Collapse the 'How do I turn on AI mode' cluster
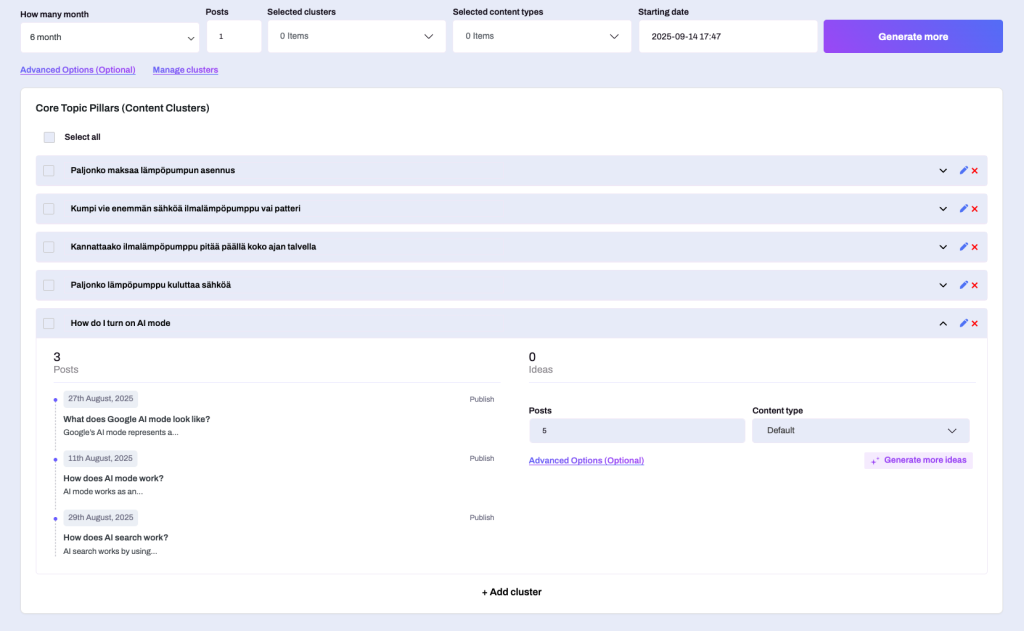 pyautogui.click(x=943, y=324)
